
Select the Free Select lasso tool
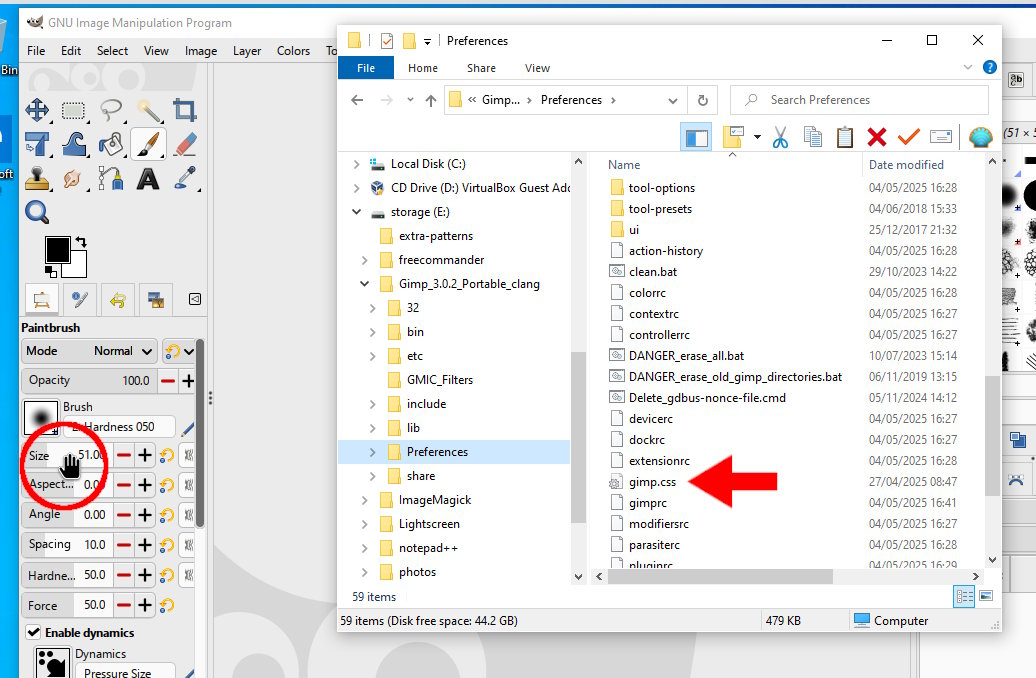[111, 110]
